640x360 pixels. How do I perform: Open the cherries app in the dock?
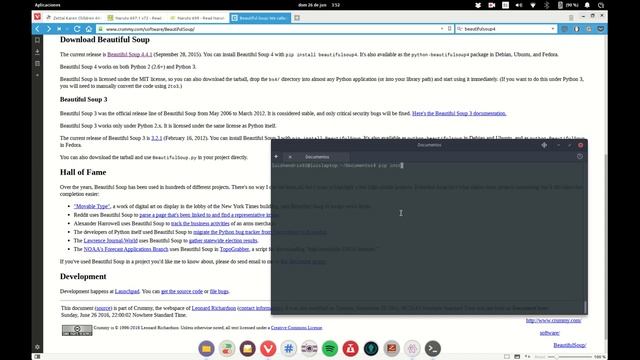click(x=227, y=349)
